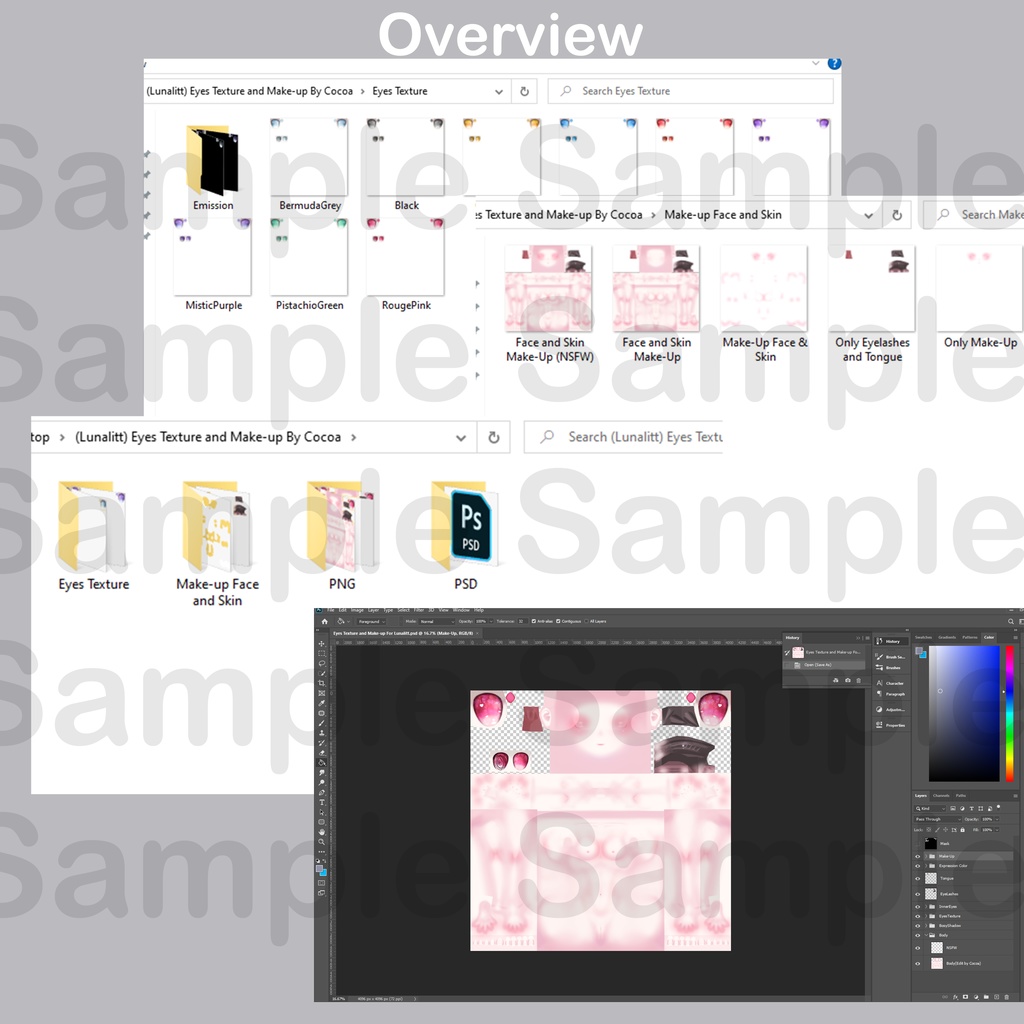Select the Hand tool
Image resolution: width=1024 pixels, height=1024 pixels.
coord(321,832)
